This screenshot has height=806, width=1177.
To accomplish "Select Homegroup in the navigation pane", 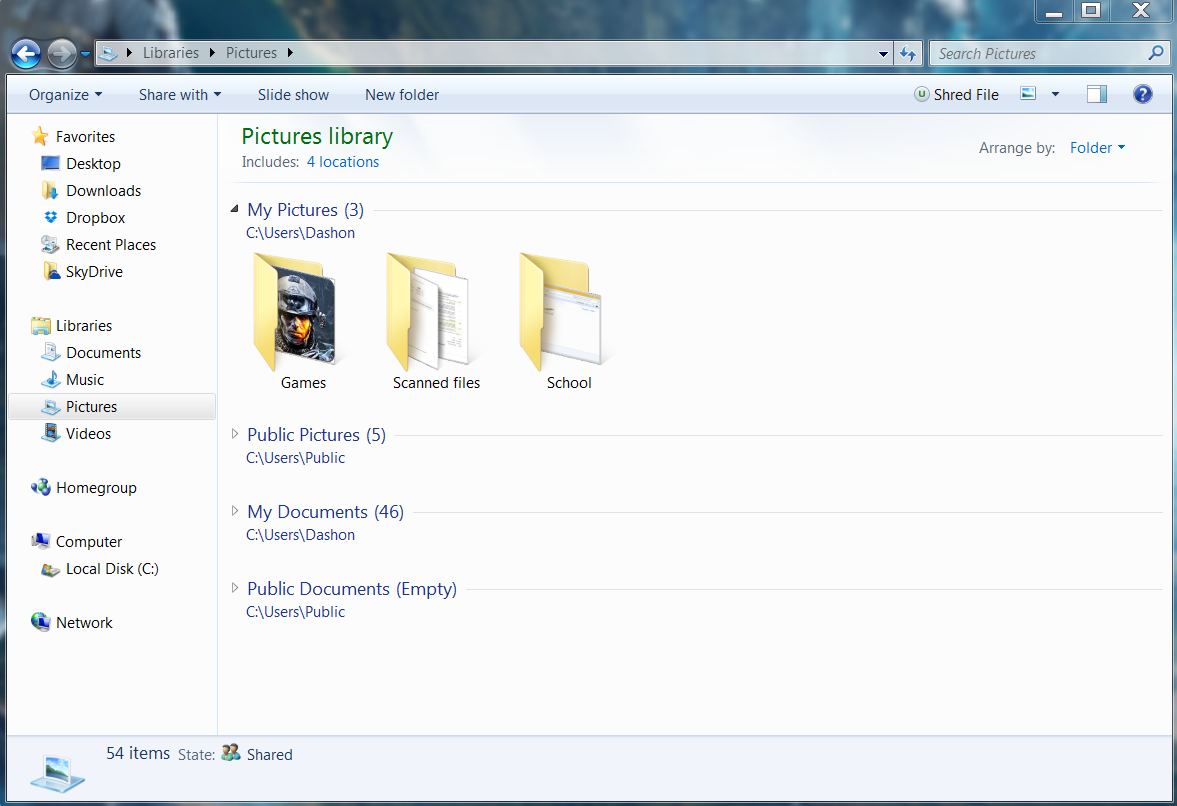I will [95, 488].
